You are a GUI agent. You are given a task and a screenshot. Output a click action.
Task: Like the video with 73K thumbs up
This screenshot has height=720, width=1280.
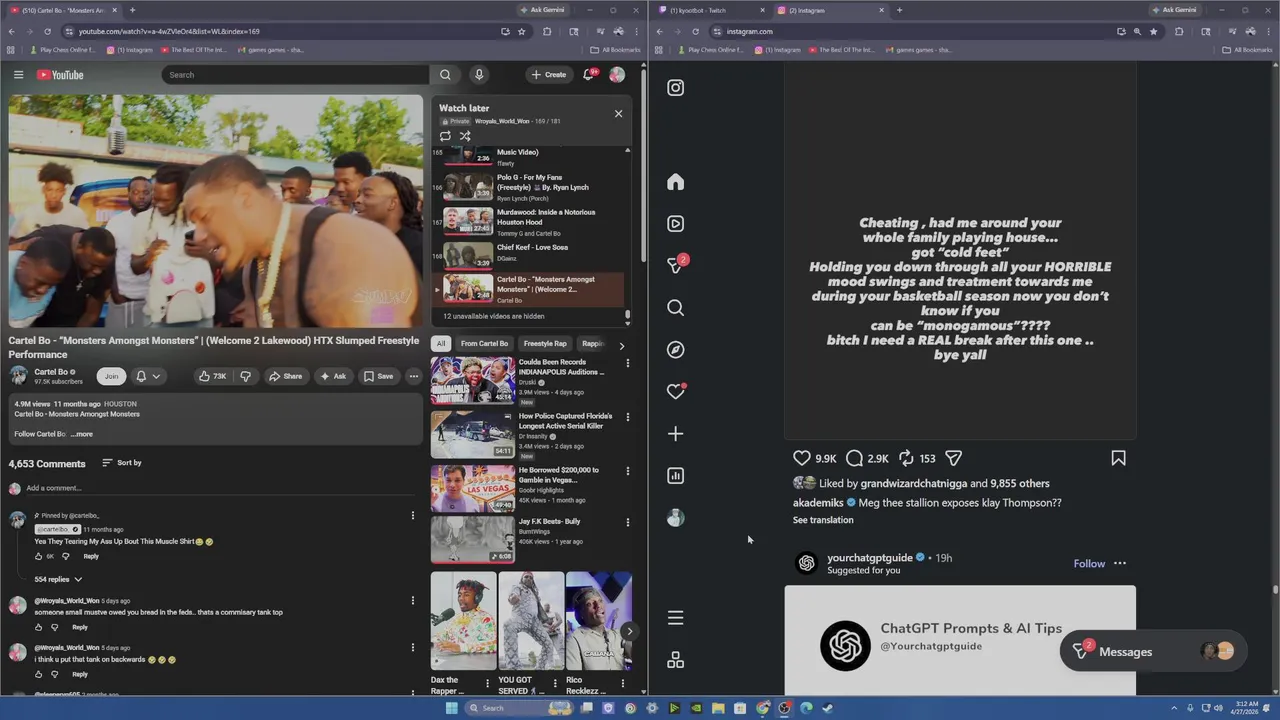point(212,376)
